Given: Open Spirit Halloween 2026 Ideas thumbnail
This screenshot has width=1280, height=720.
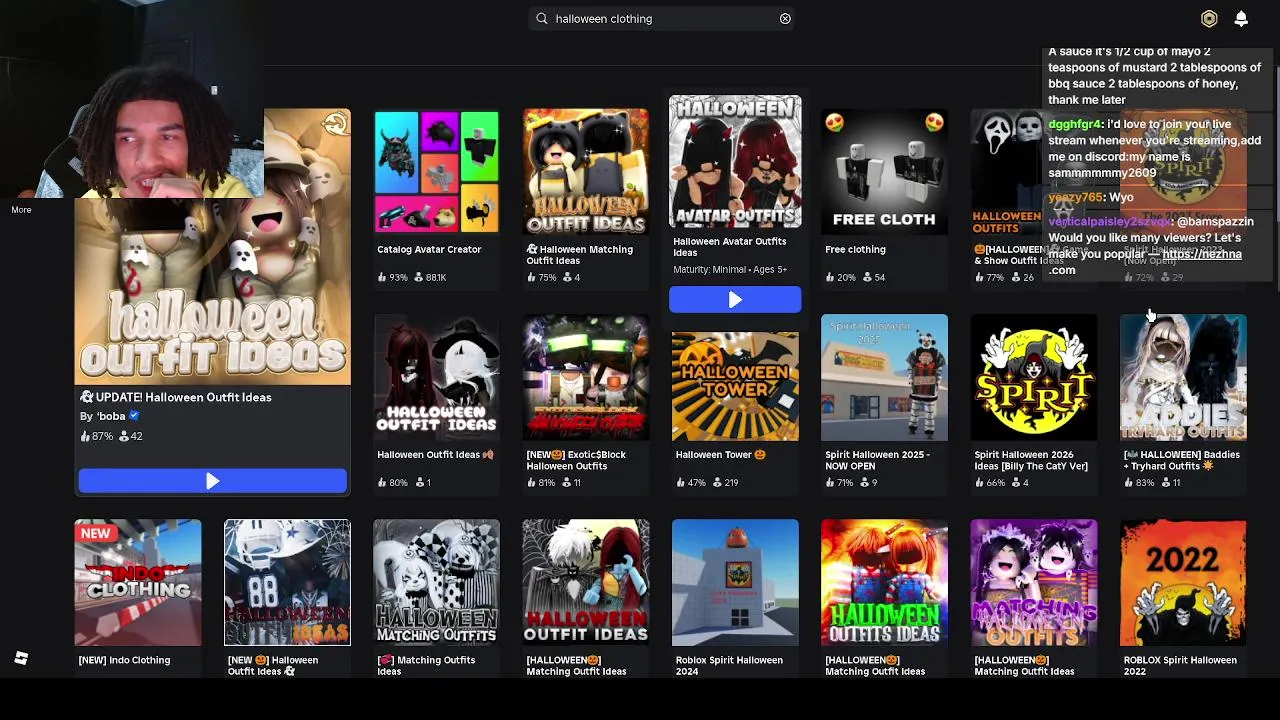Looking at the screenshot, I should [x=1034, y=378].
